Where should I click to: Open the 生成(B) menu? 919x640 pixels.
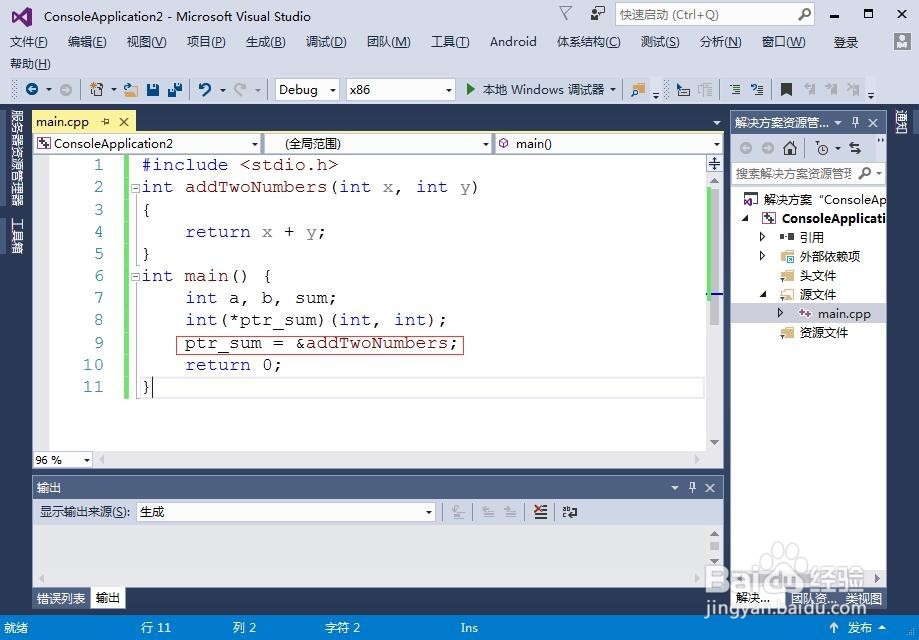(x=266, y=42)
